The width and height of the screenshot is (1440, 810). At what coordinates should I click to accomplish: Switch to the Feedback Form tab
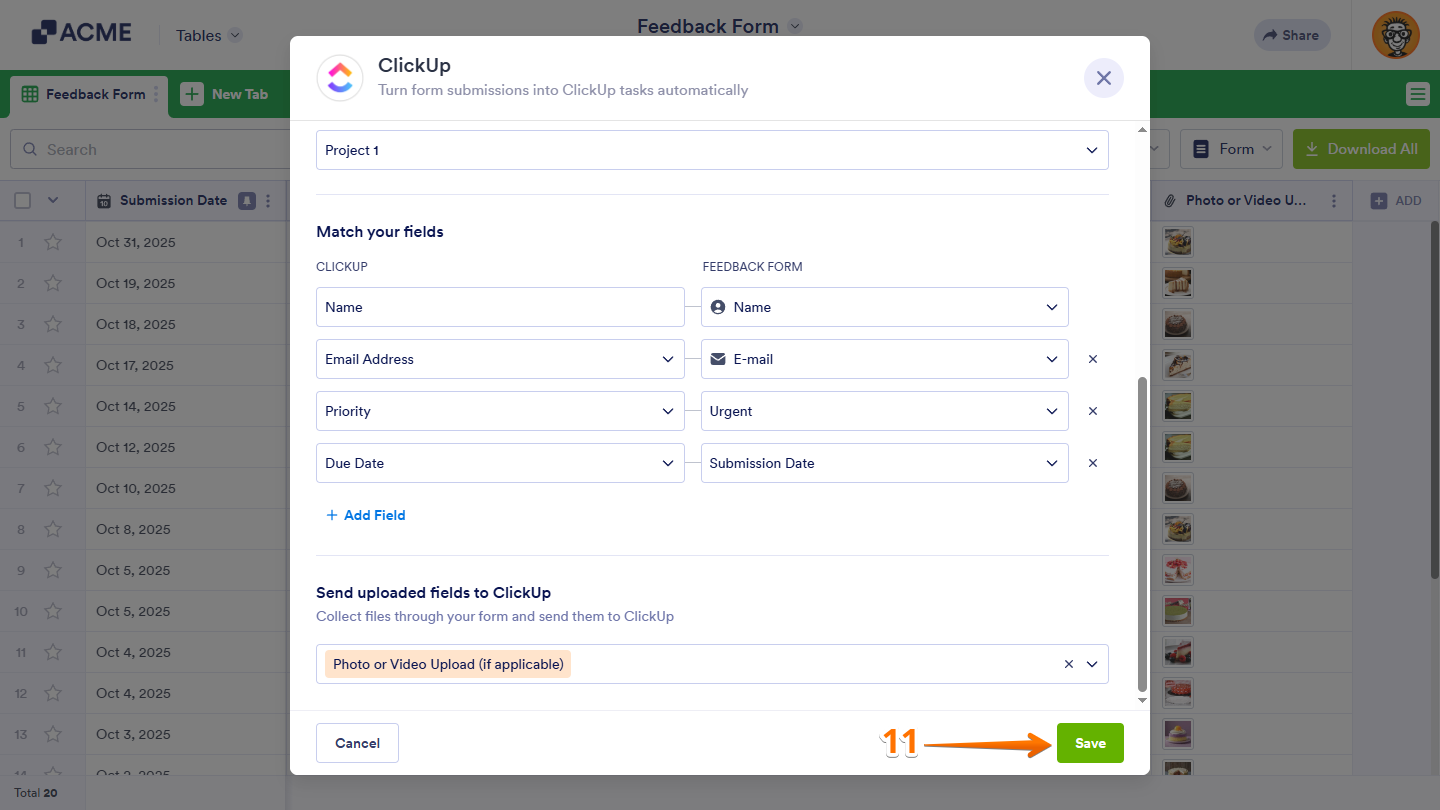pos(88,93)
